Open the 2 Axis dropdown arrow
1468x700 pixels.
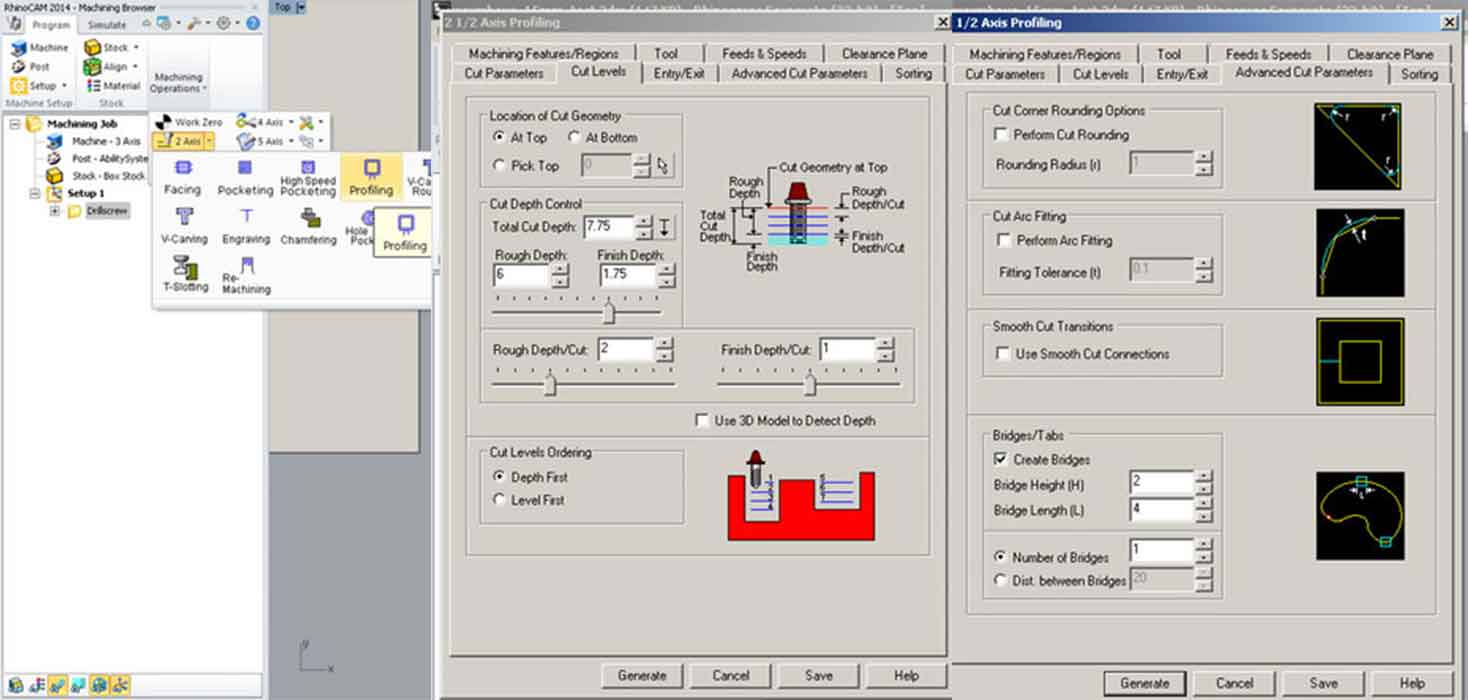point(209,141)
